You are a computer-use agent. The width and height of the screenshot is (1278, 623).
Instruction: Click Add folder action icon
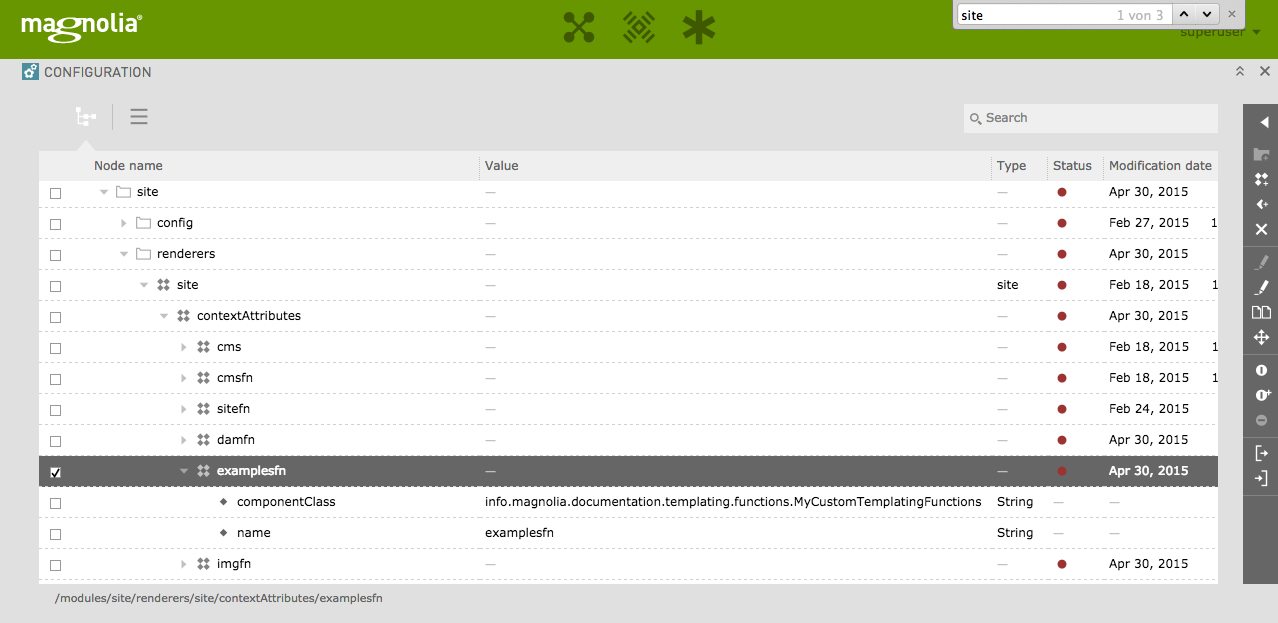(1262, 155)
